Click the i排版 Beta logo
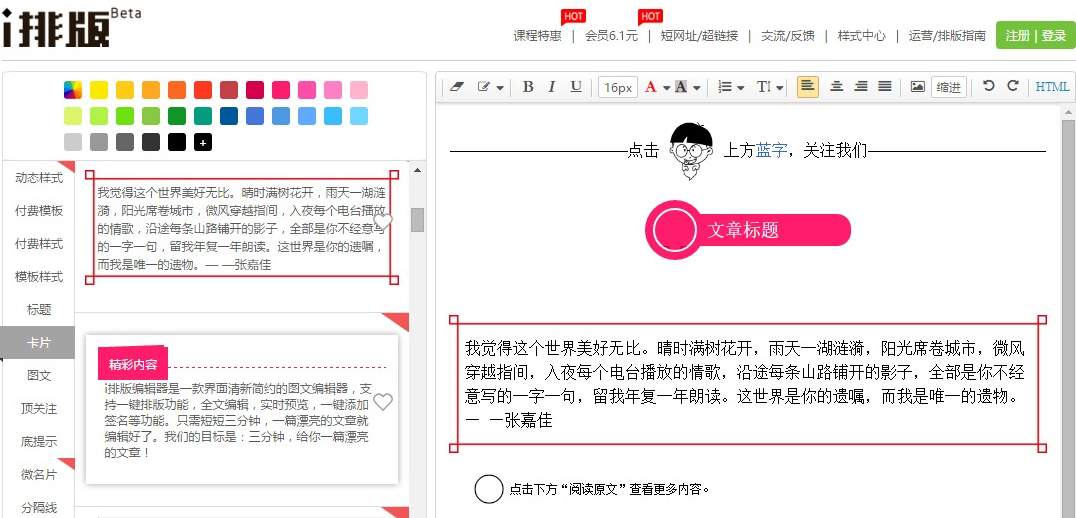The image size is (1076, 518). tap(71, 27)
